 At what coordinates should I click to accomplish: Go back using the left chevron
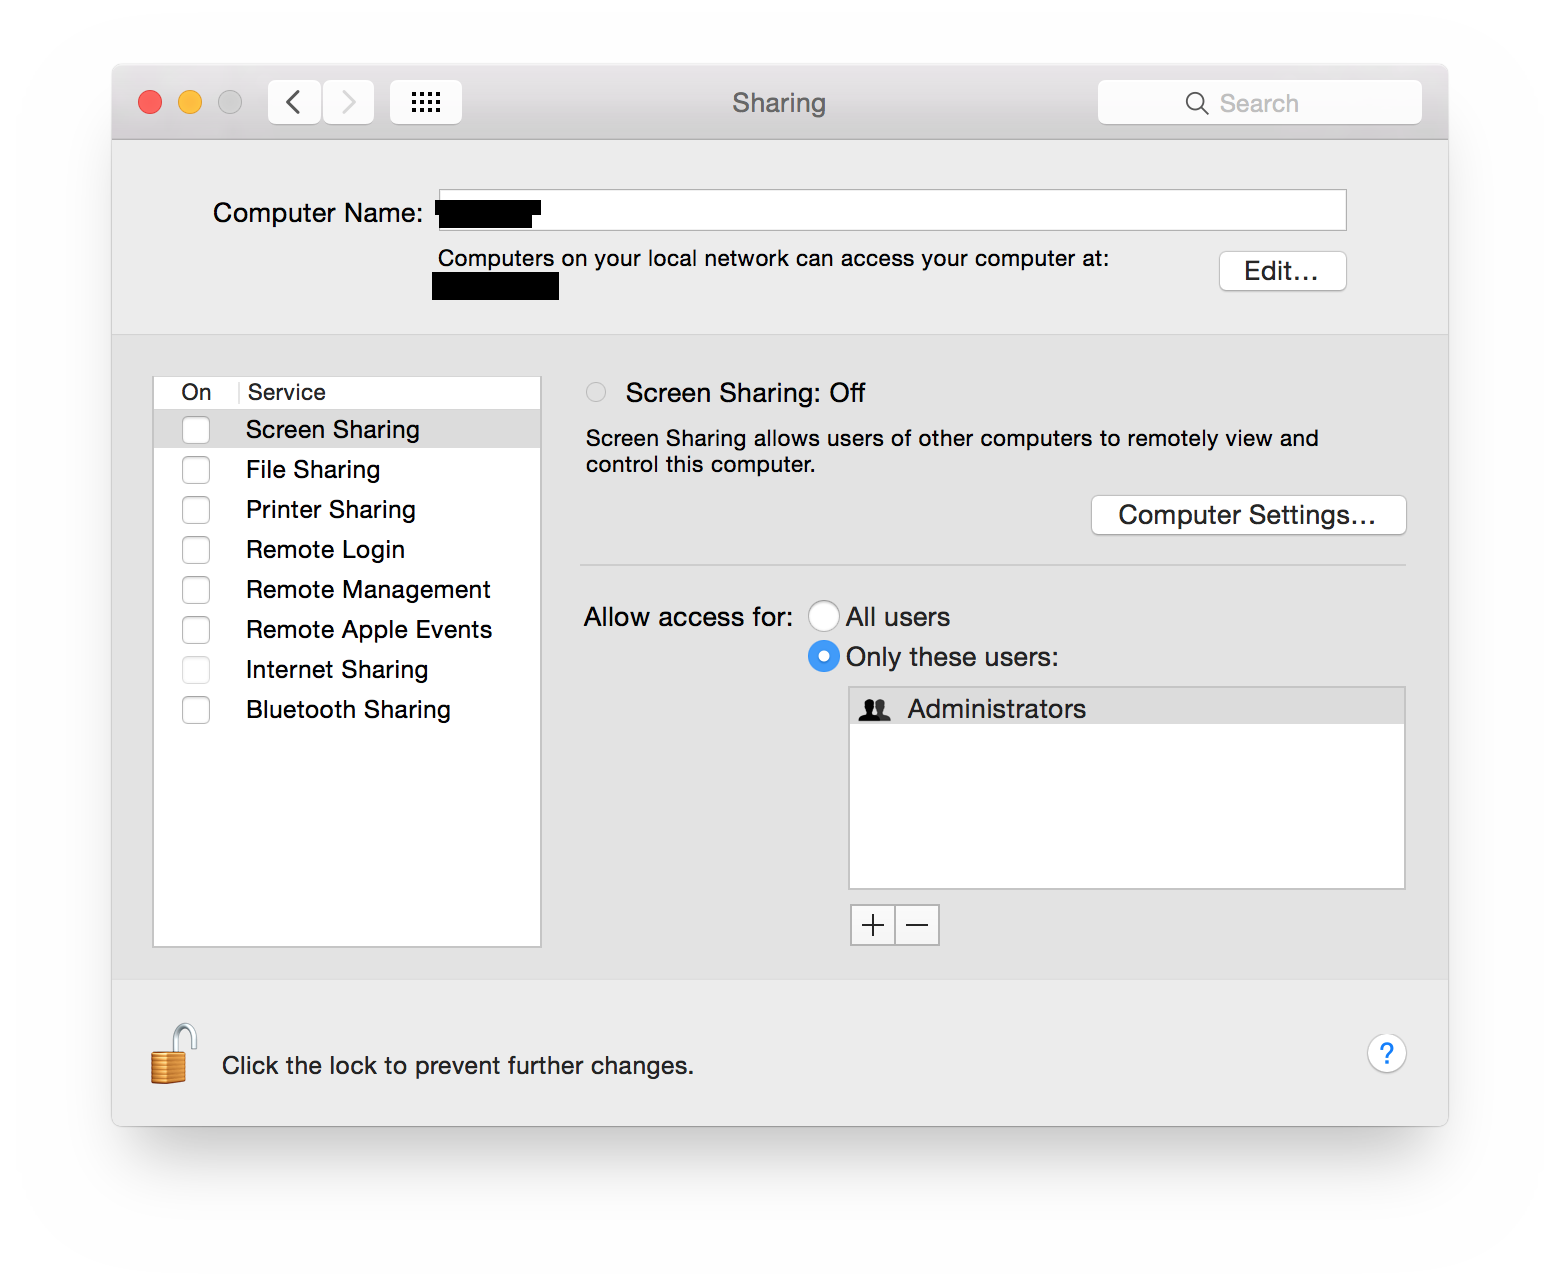point(294,102)
